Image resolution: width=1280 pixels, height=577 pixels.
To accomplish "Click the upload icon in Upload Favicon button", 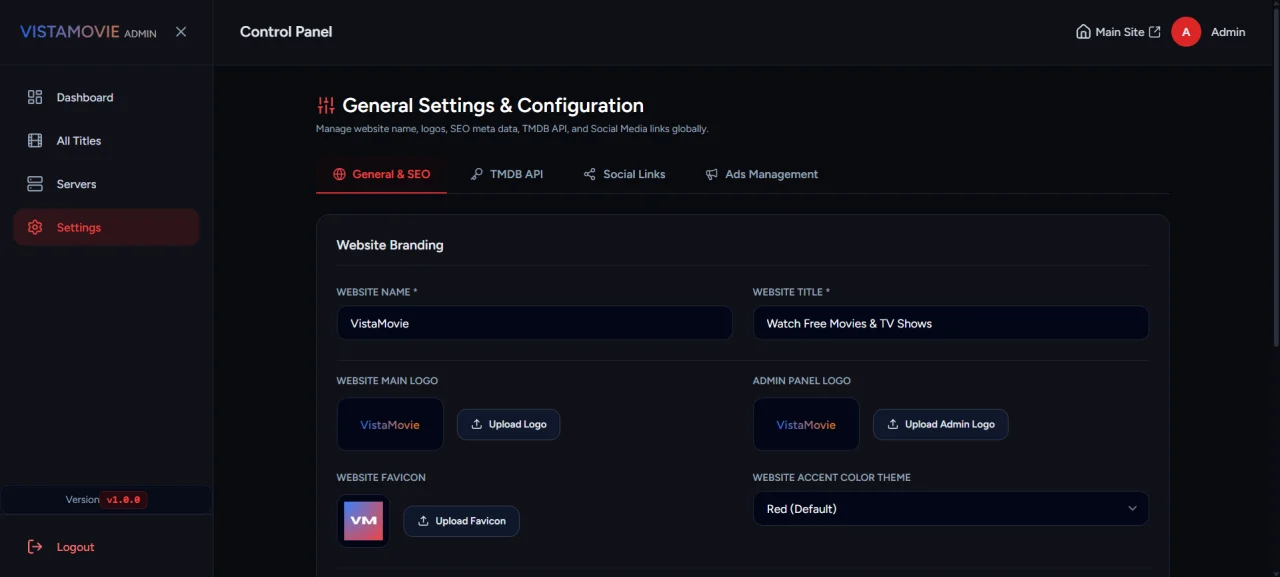I will click(423, 521).
